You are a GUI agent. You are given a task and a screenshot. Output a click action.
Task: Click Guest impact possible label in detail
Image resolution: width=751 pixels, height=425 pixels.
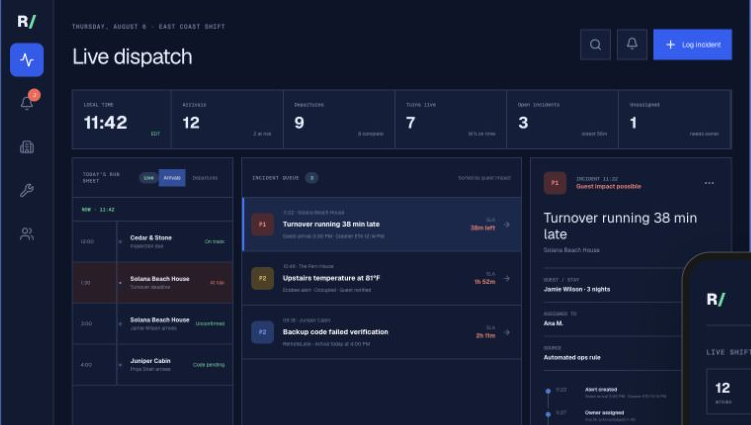click(608, 186)
